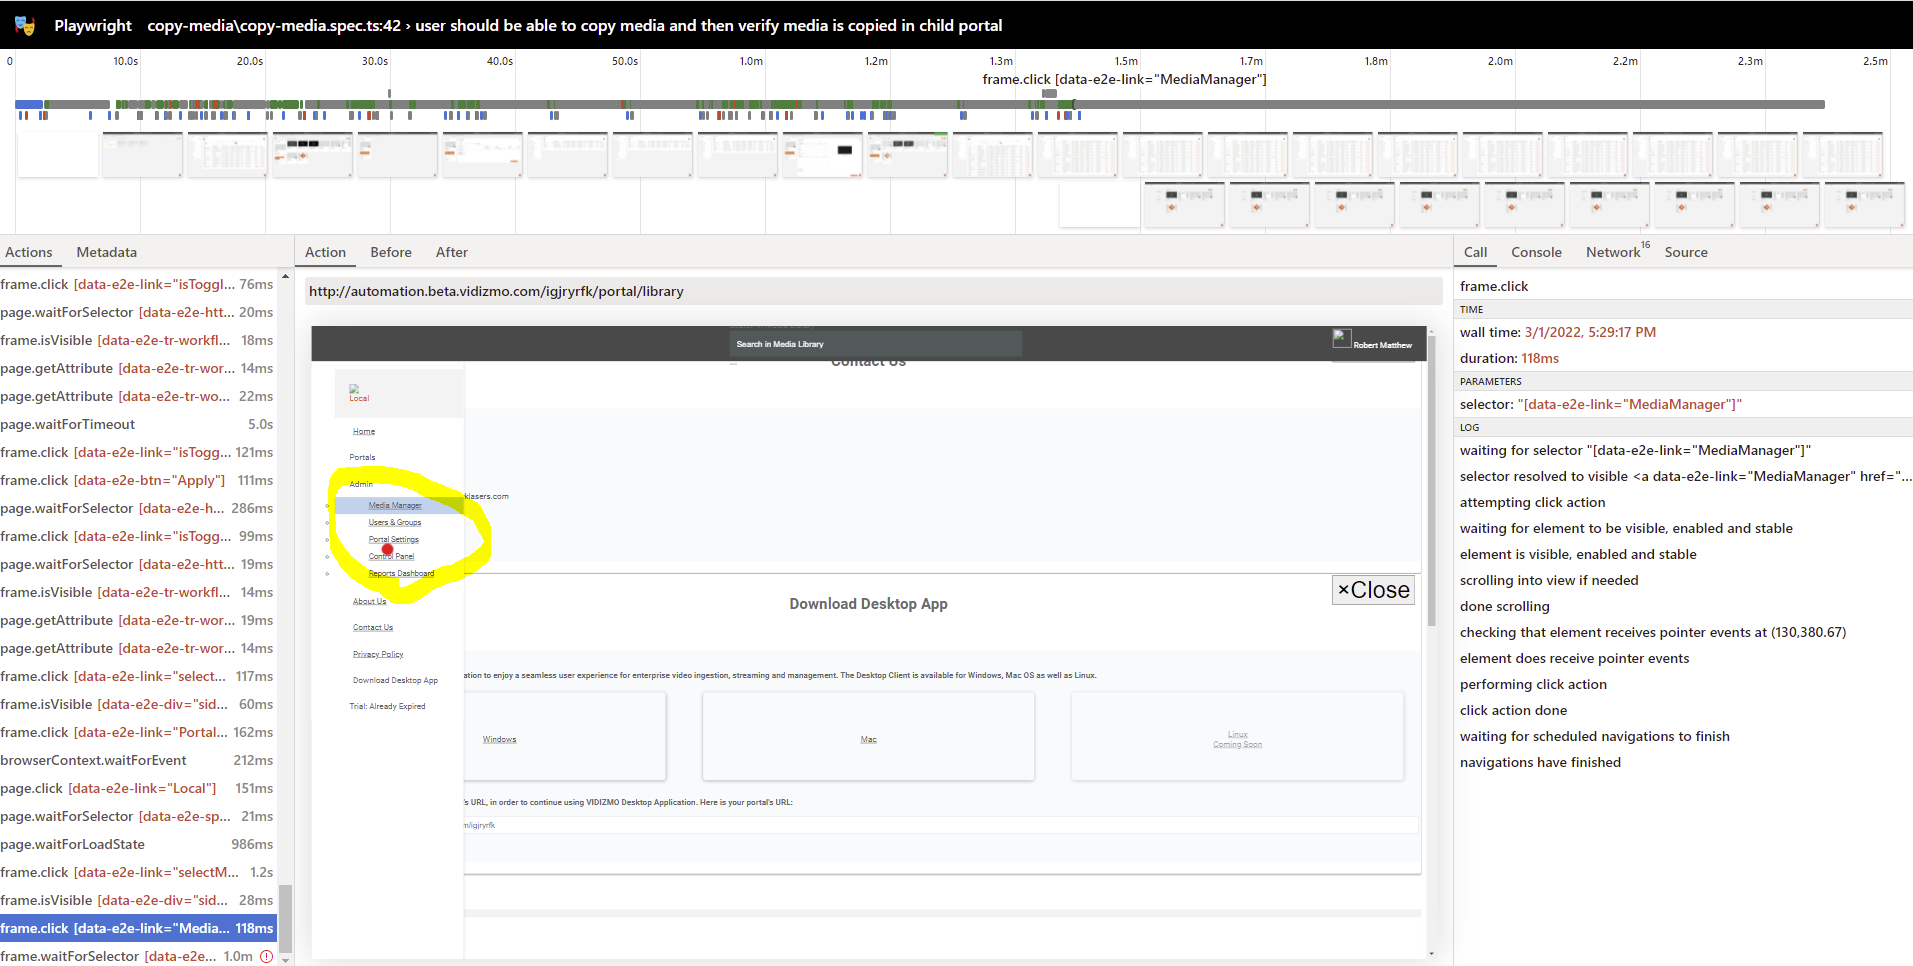
Task: Click Media Manager link in sidebar
Action: [395, 505]
